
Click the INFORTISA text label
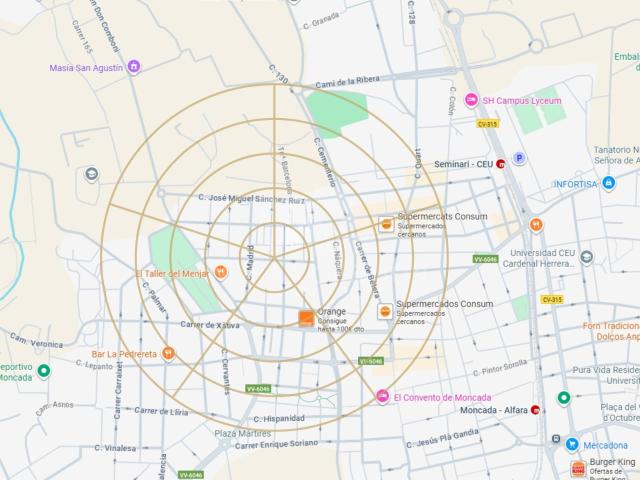(x=575, y=184)
